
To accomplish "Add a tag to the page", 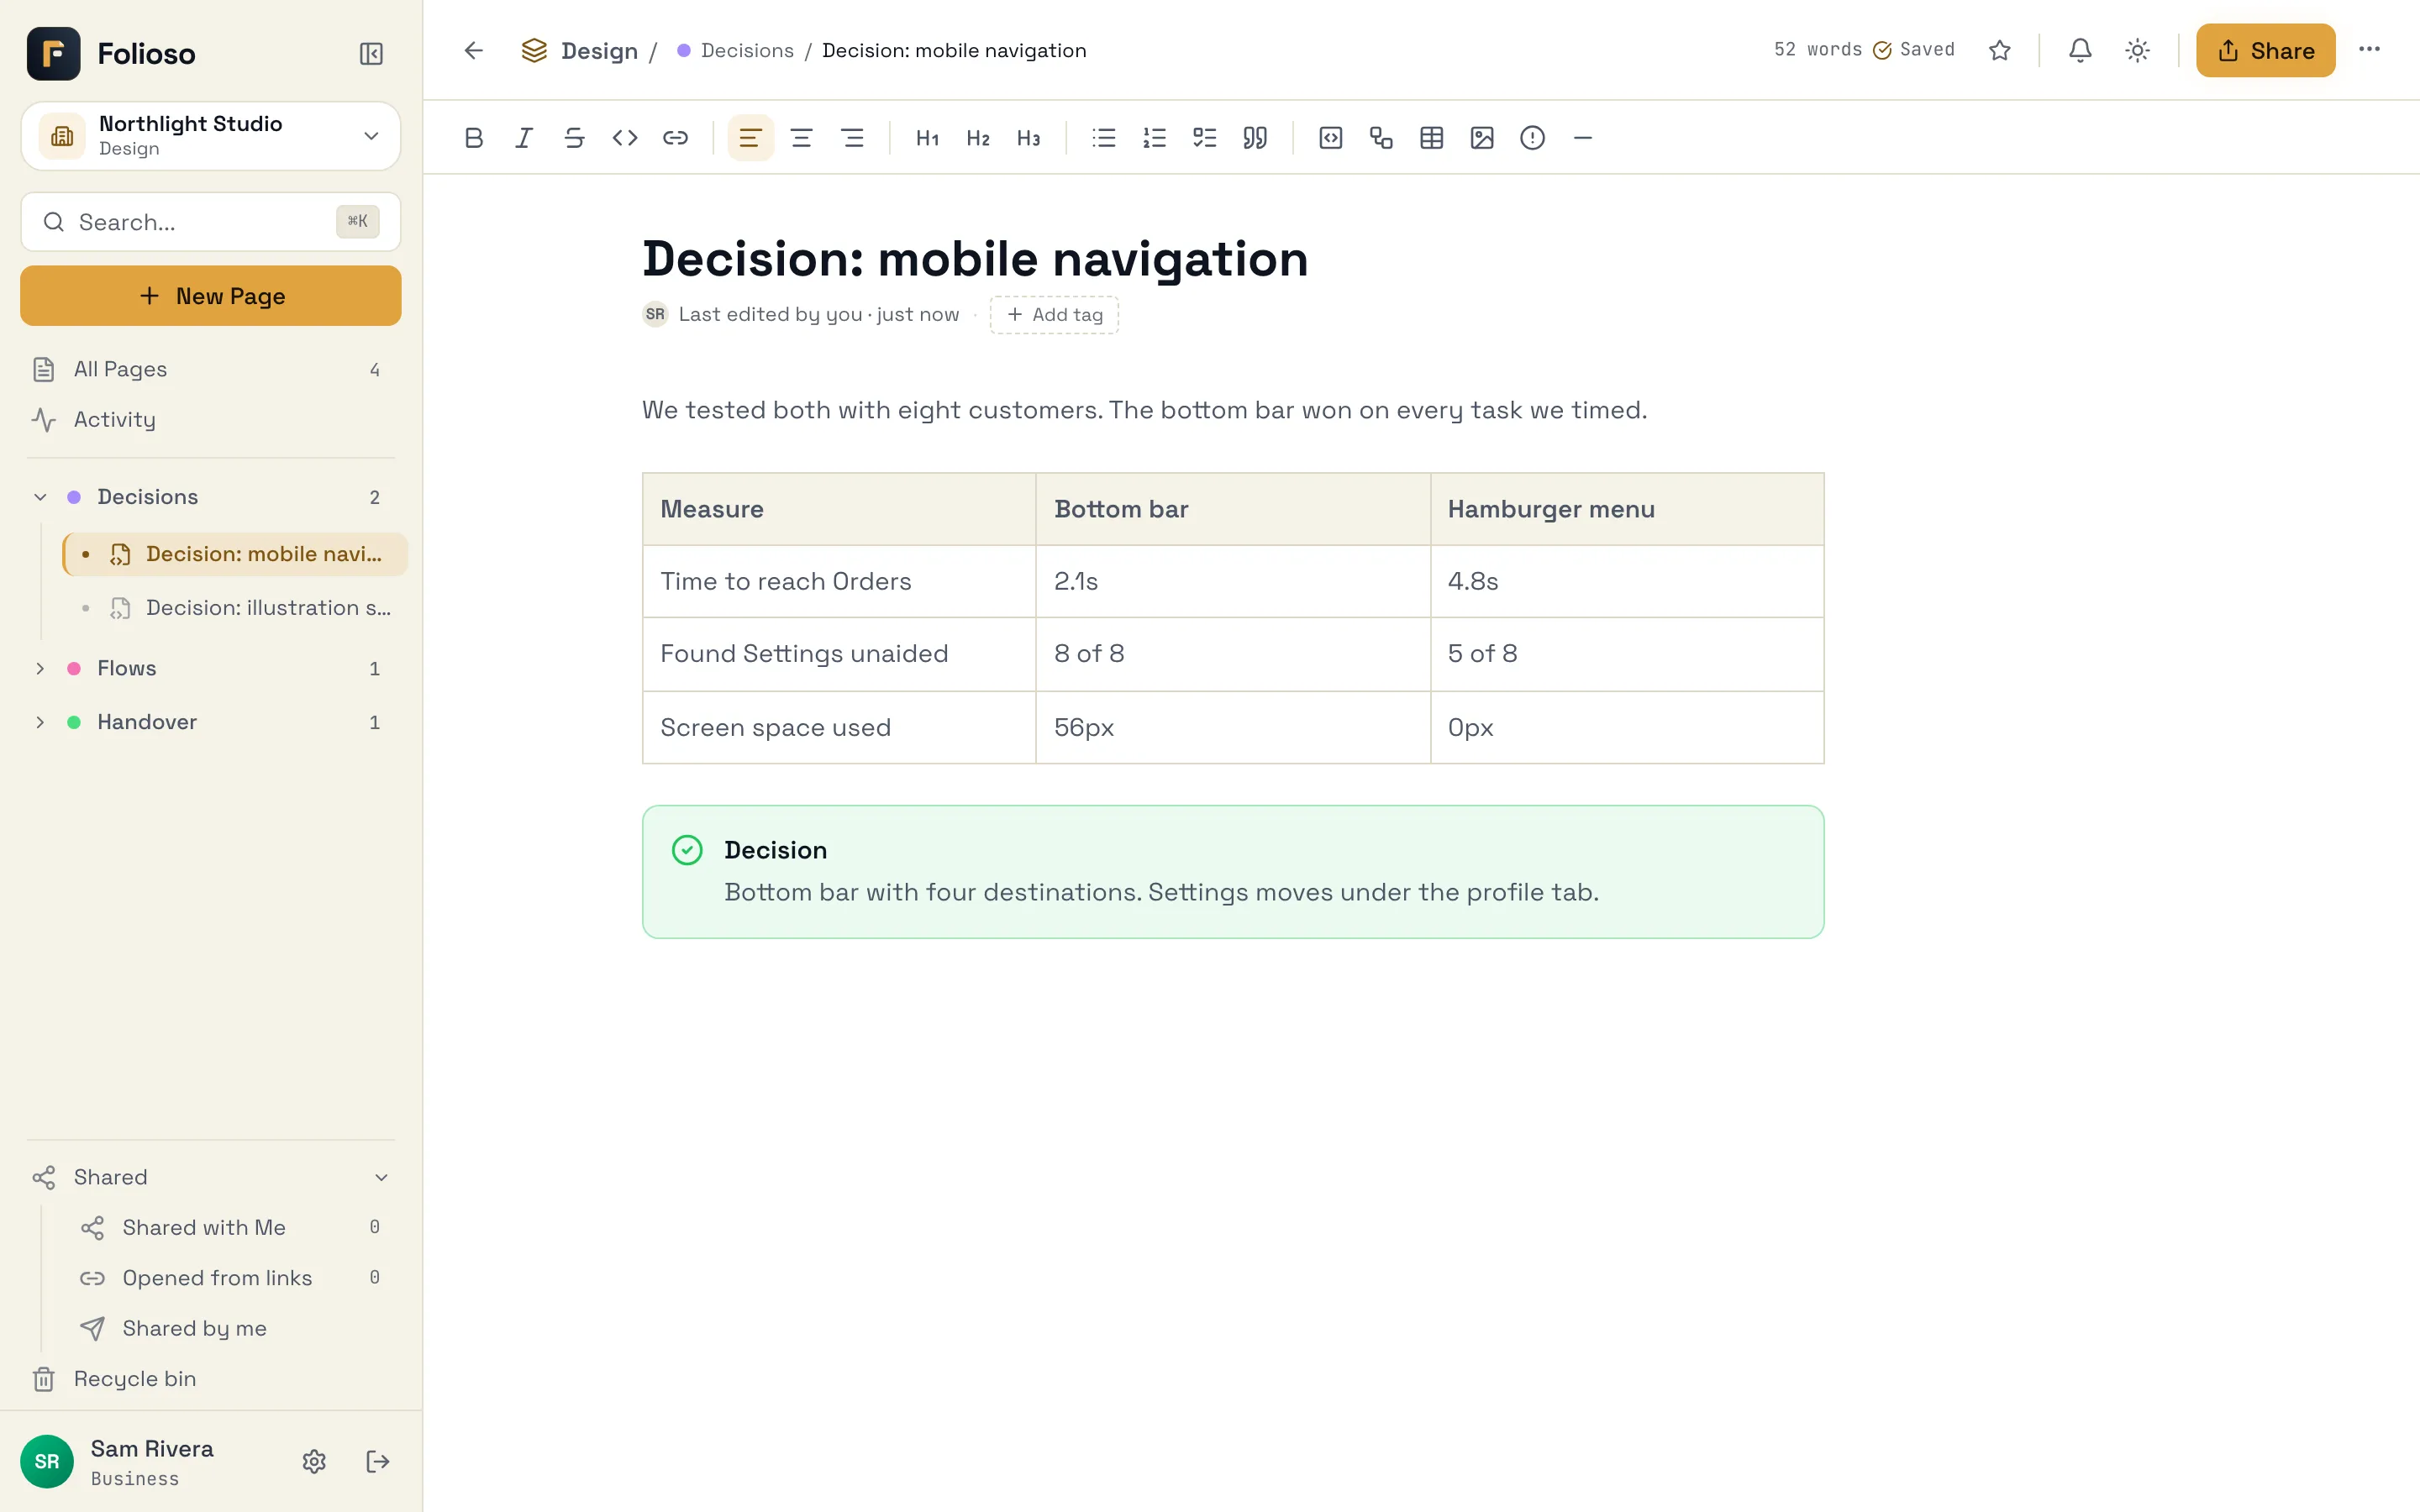I will coord(1054,314).
